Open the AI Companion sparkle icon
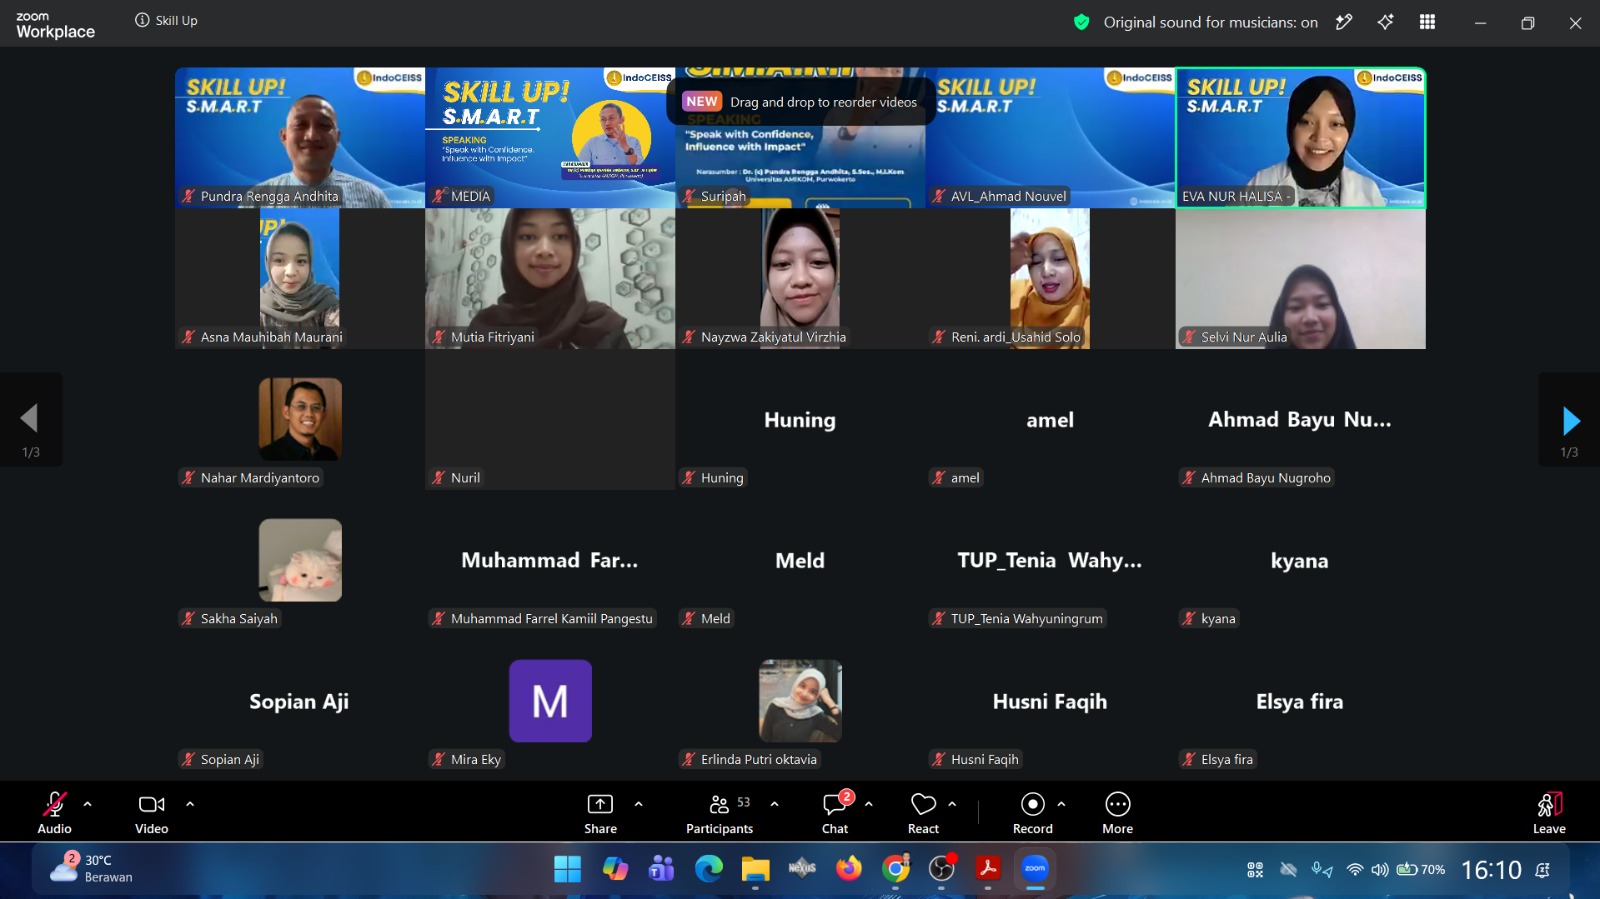1600x899 pixels. 1385,22
